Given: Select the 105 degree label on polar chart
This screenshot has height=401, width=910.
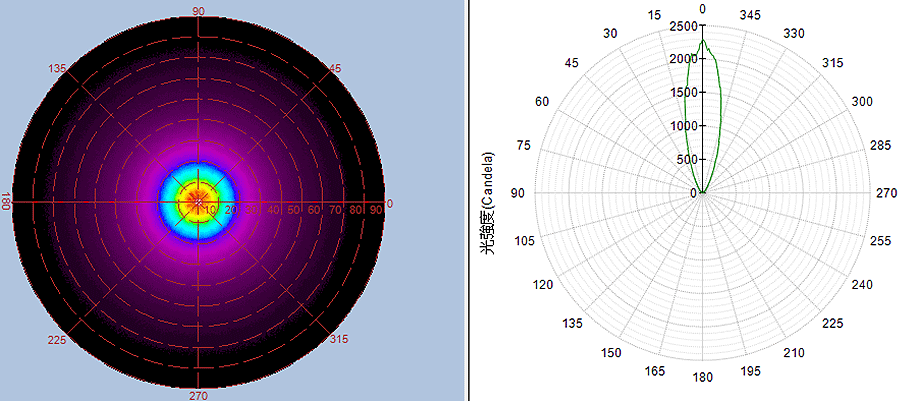Looking at the screenshot, I should [526, 241].
